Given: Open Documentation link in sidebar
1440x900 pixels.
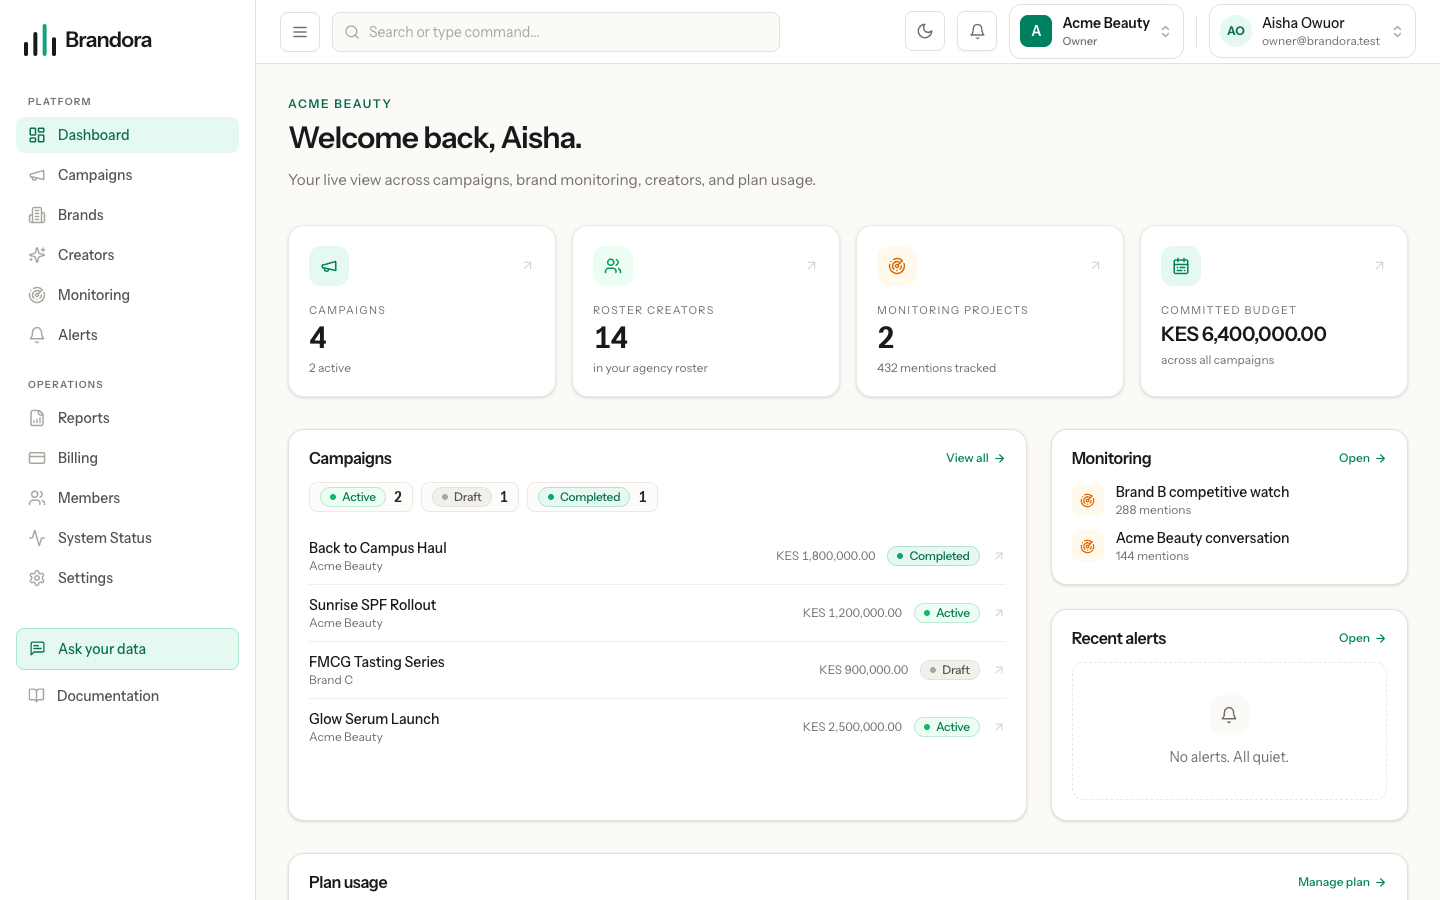Looking at the screenshot, I should pyautogui.click(x=127, y=696).
